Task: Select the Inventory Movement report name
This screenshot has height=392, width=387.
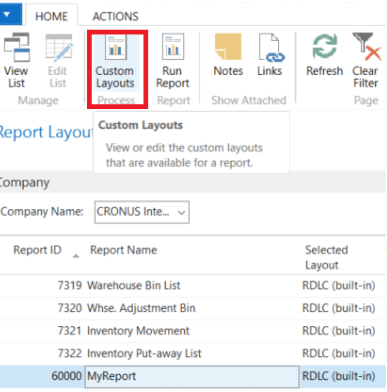Action: [138, 331]
